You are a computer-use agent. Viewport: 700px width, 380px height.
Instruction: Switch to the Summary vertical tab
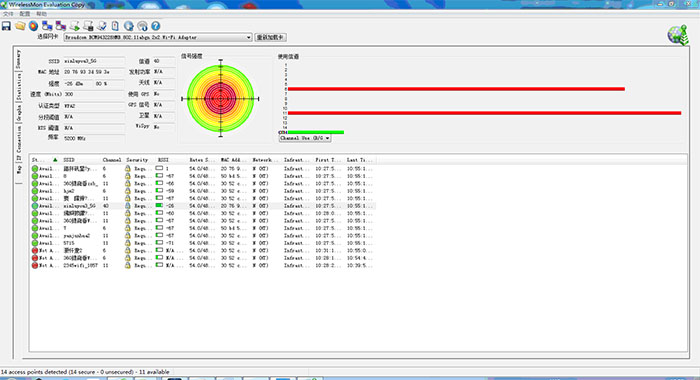coord(18,59)
